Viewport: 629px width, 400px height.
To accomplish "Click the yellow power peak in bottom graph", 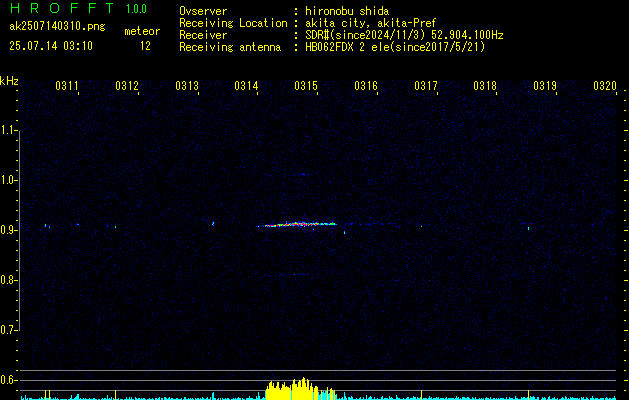I will [x=300, y=389].
